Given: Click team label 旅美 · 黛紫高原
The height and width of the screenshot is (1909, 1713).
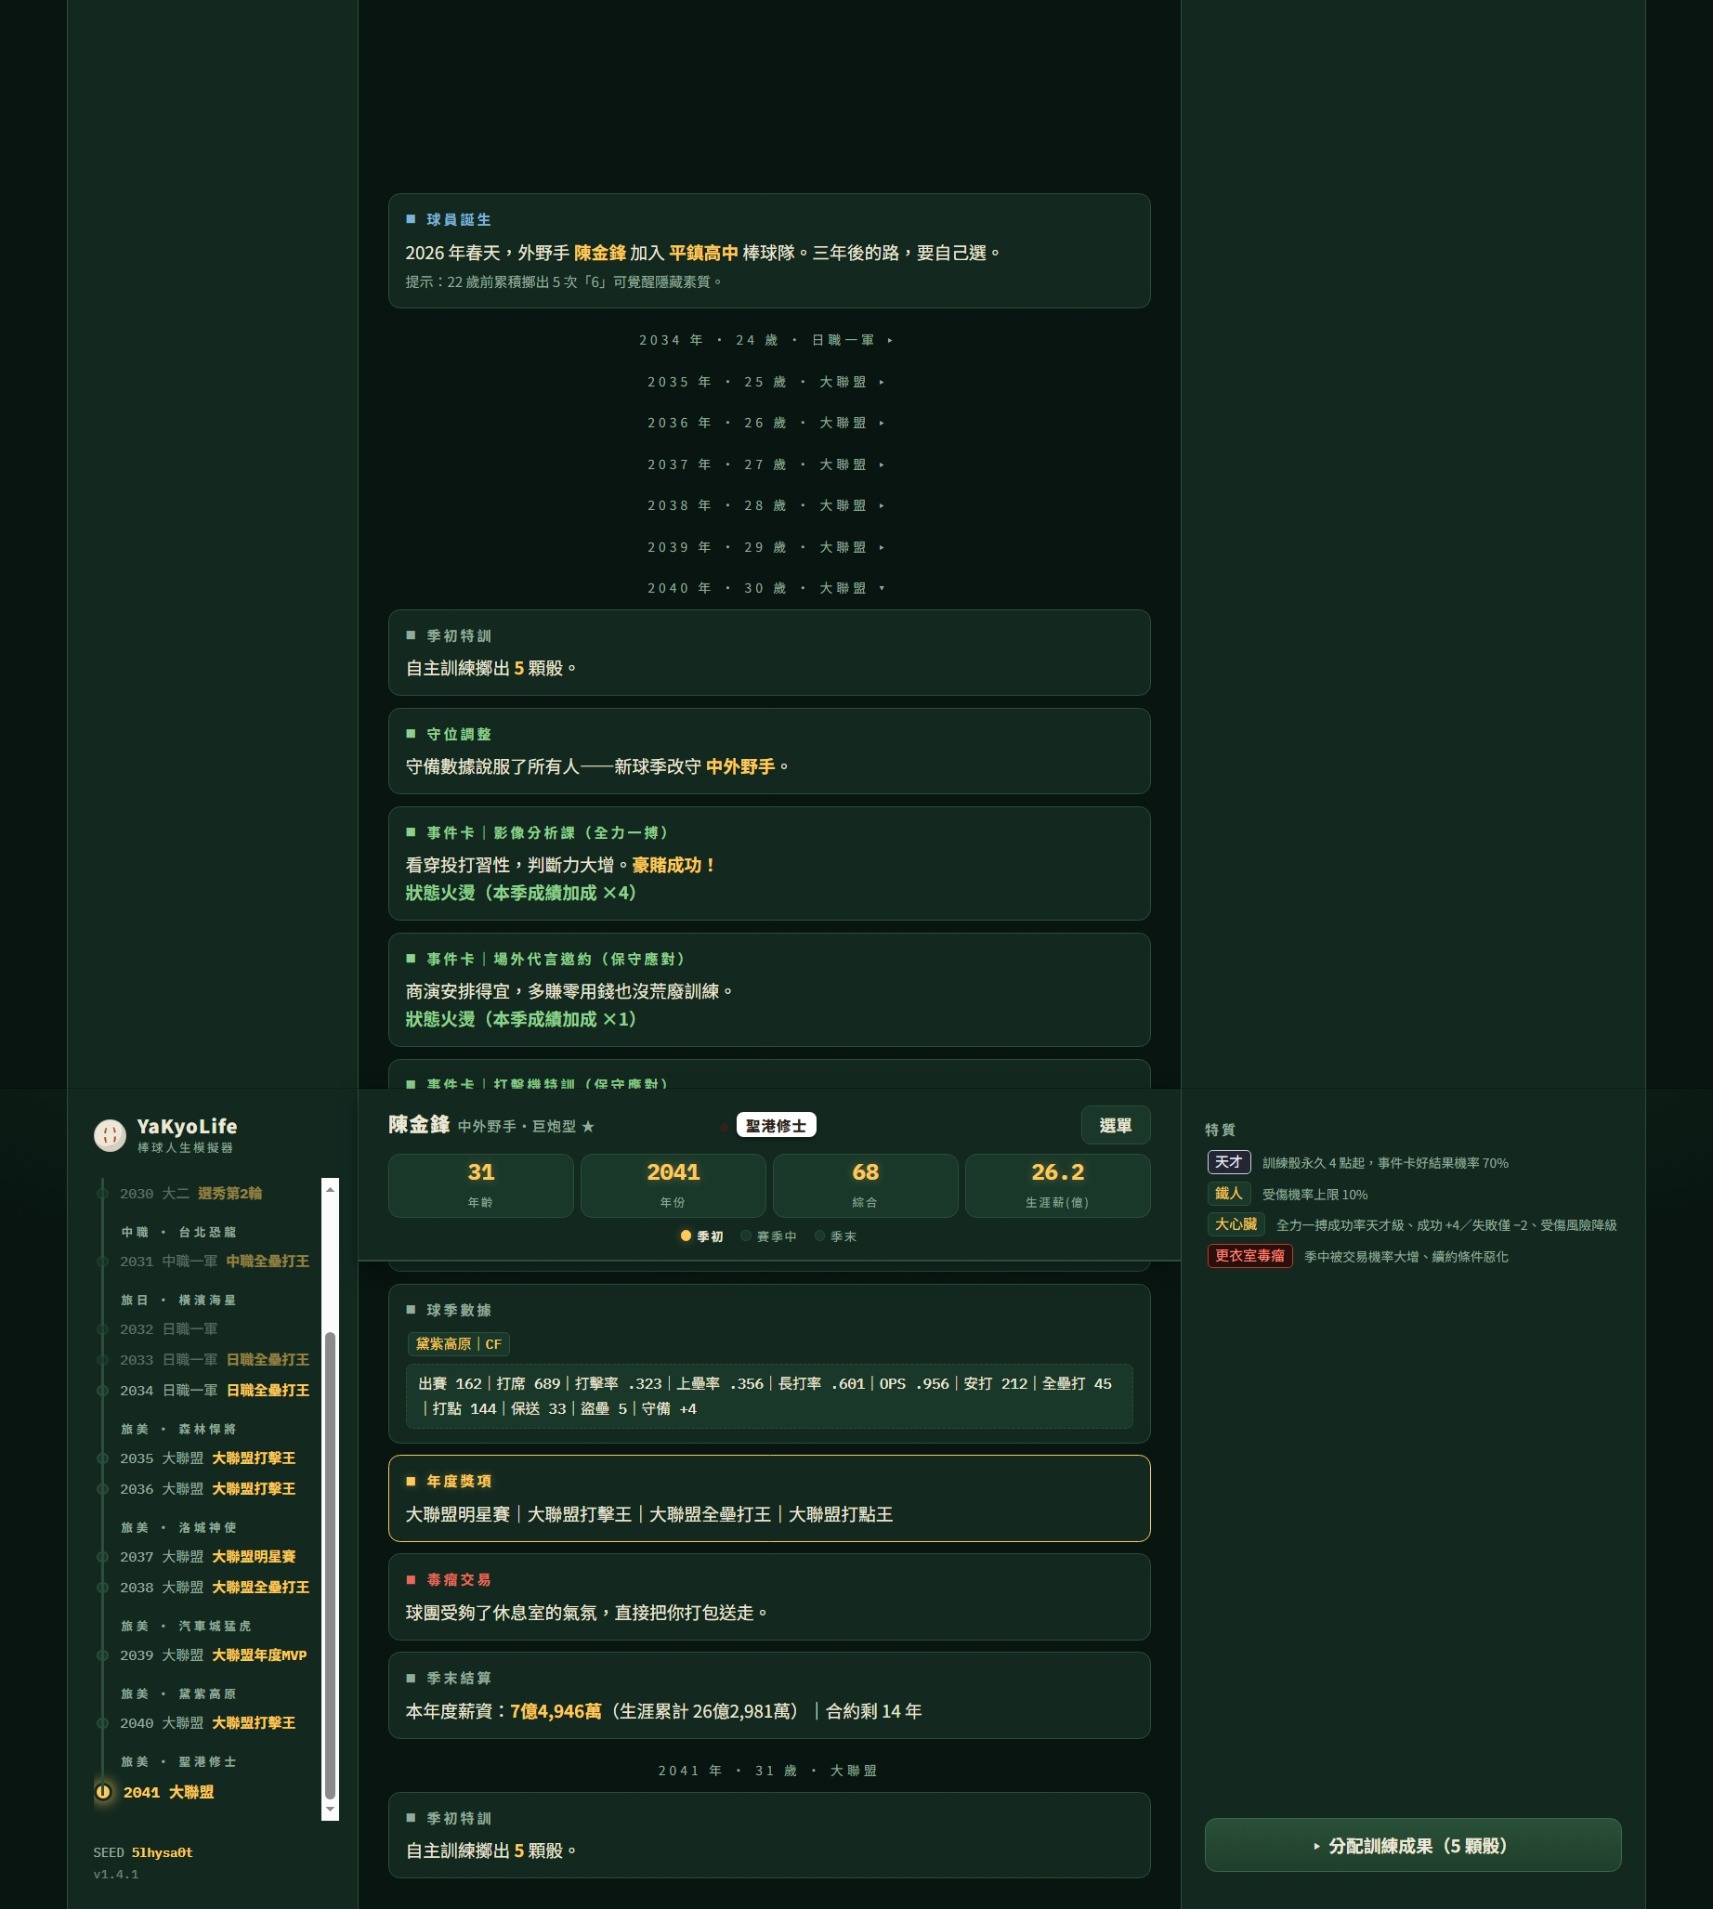Looking at the screenshot, I should coord(178,1694).
